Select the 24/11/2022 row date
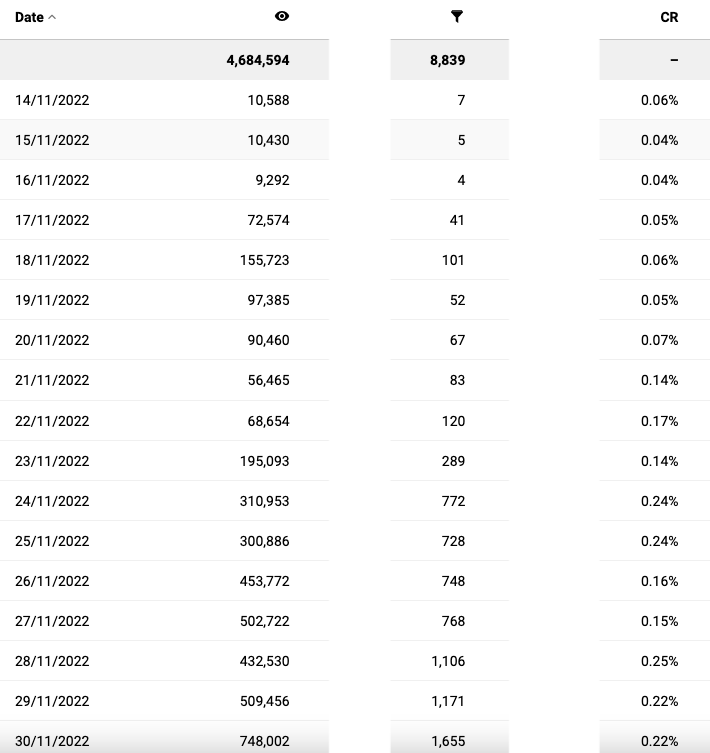Viewport: 710px width, 753px height. pyautogui.click(x=52, y=501)
